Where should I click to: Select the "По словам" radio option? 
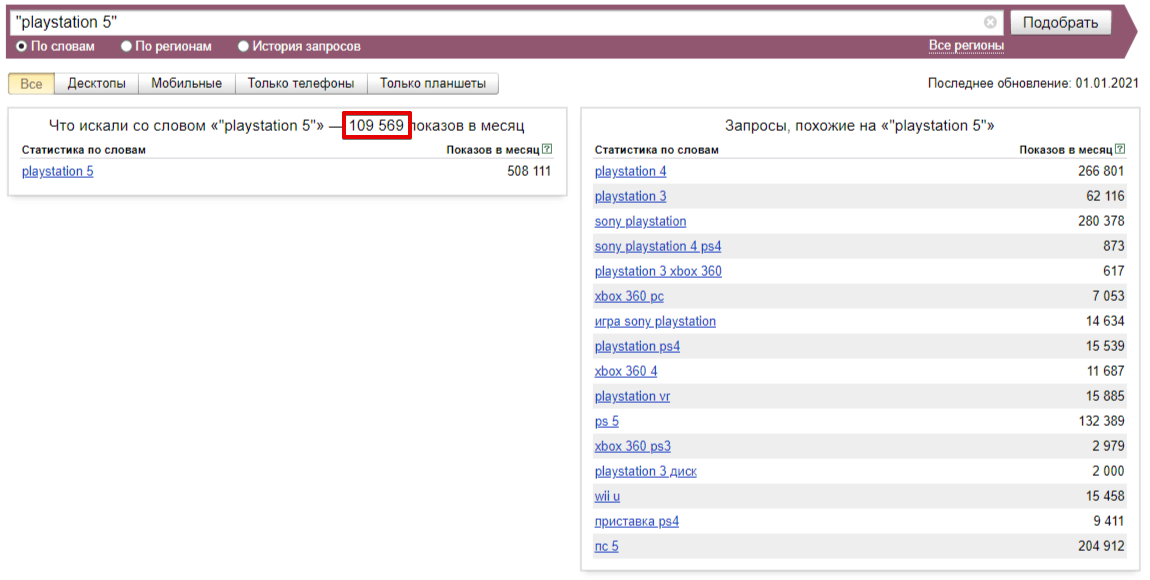coord(22,46)
